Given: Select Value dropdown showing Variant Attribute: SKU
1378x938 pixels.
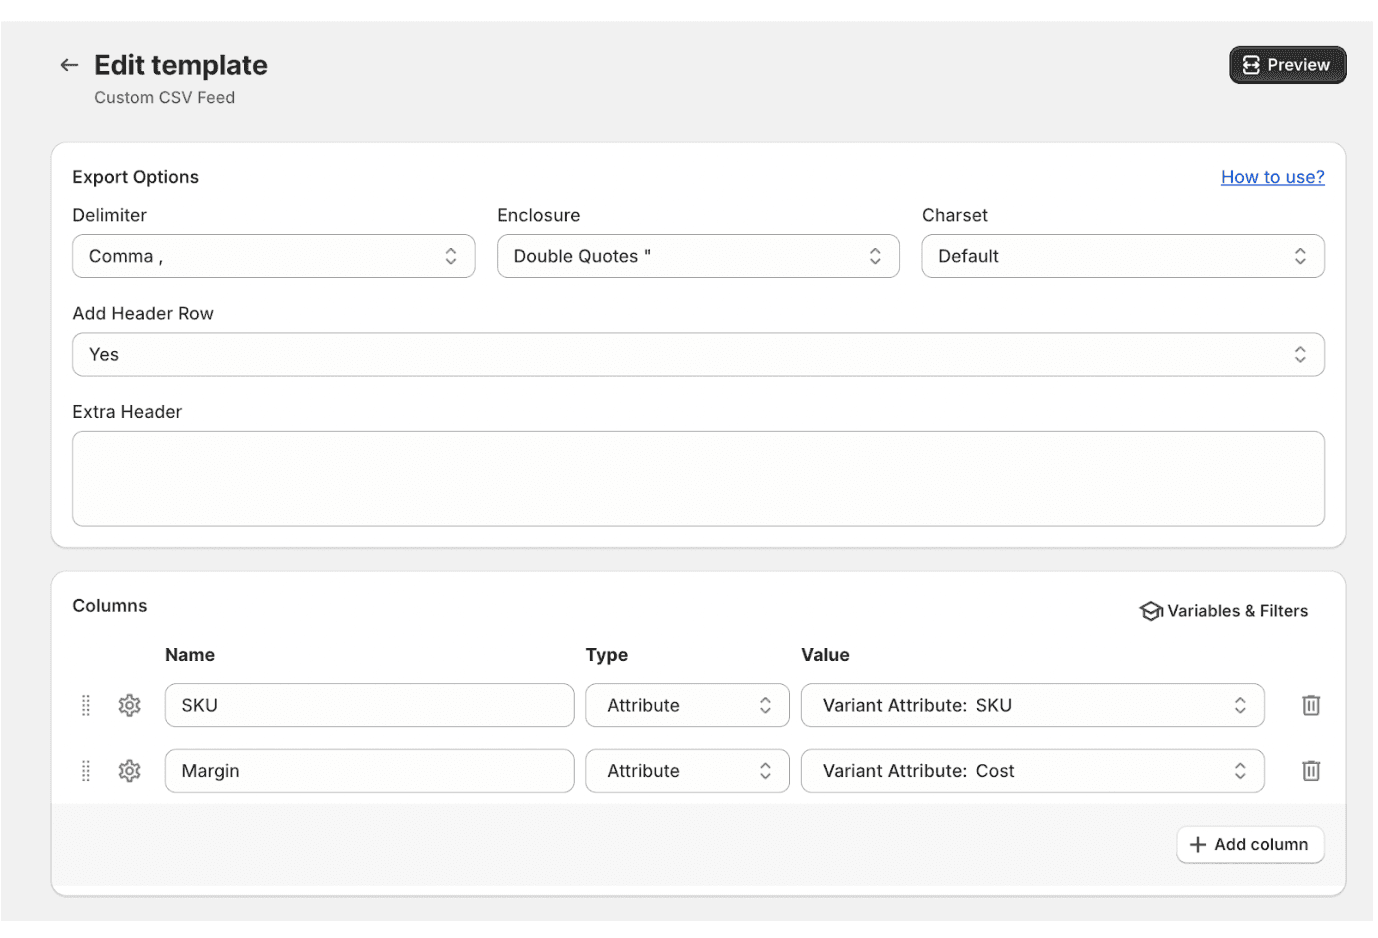Looking at the screenshot, I should 1031,706.
